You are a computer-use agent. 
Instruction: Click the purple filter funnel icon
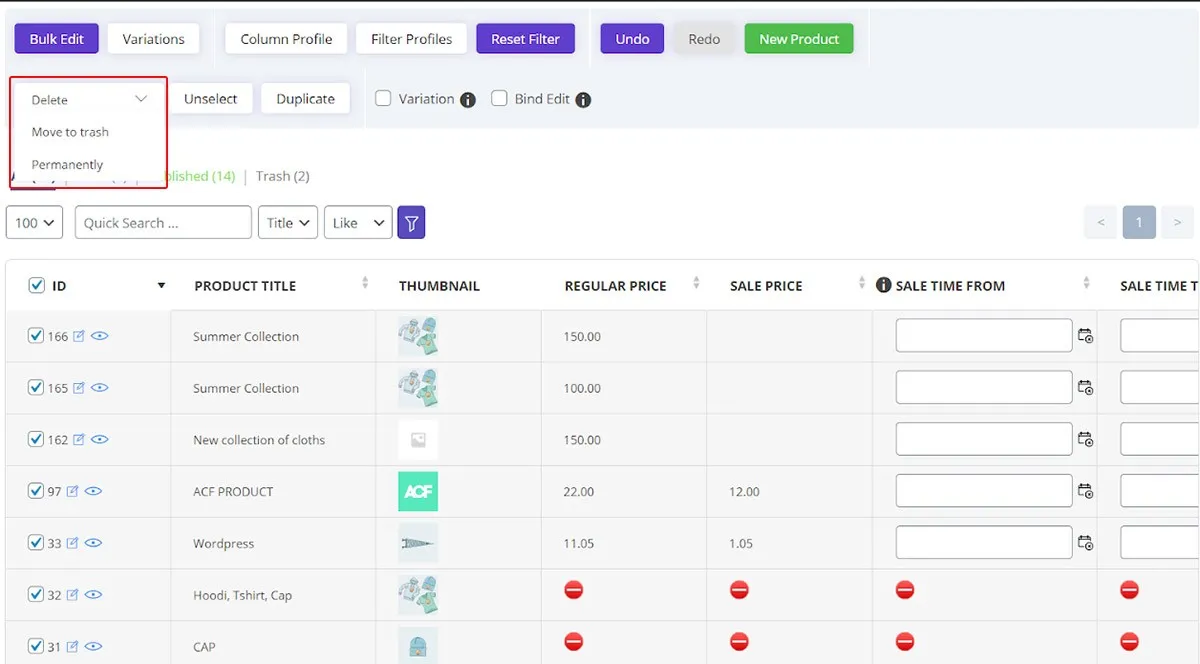pyautogui.click(x=411, y=222)
